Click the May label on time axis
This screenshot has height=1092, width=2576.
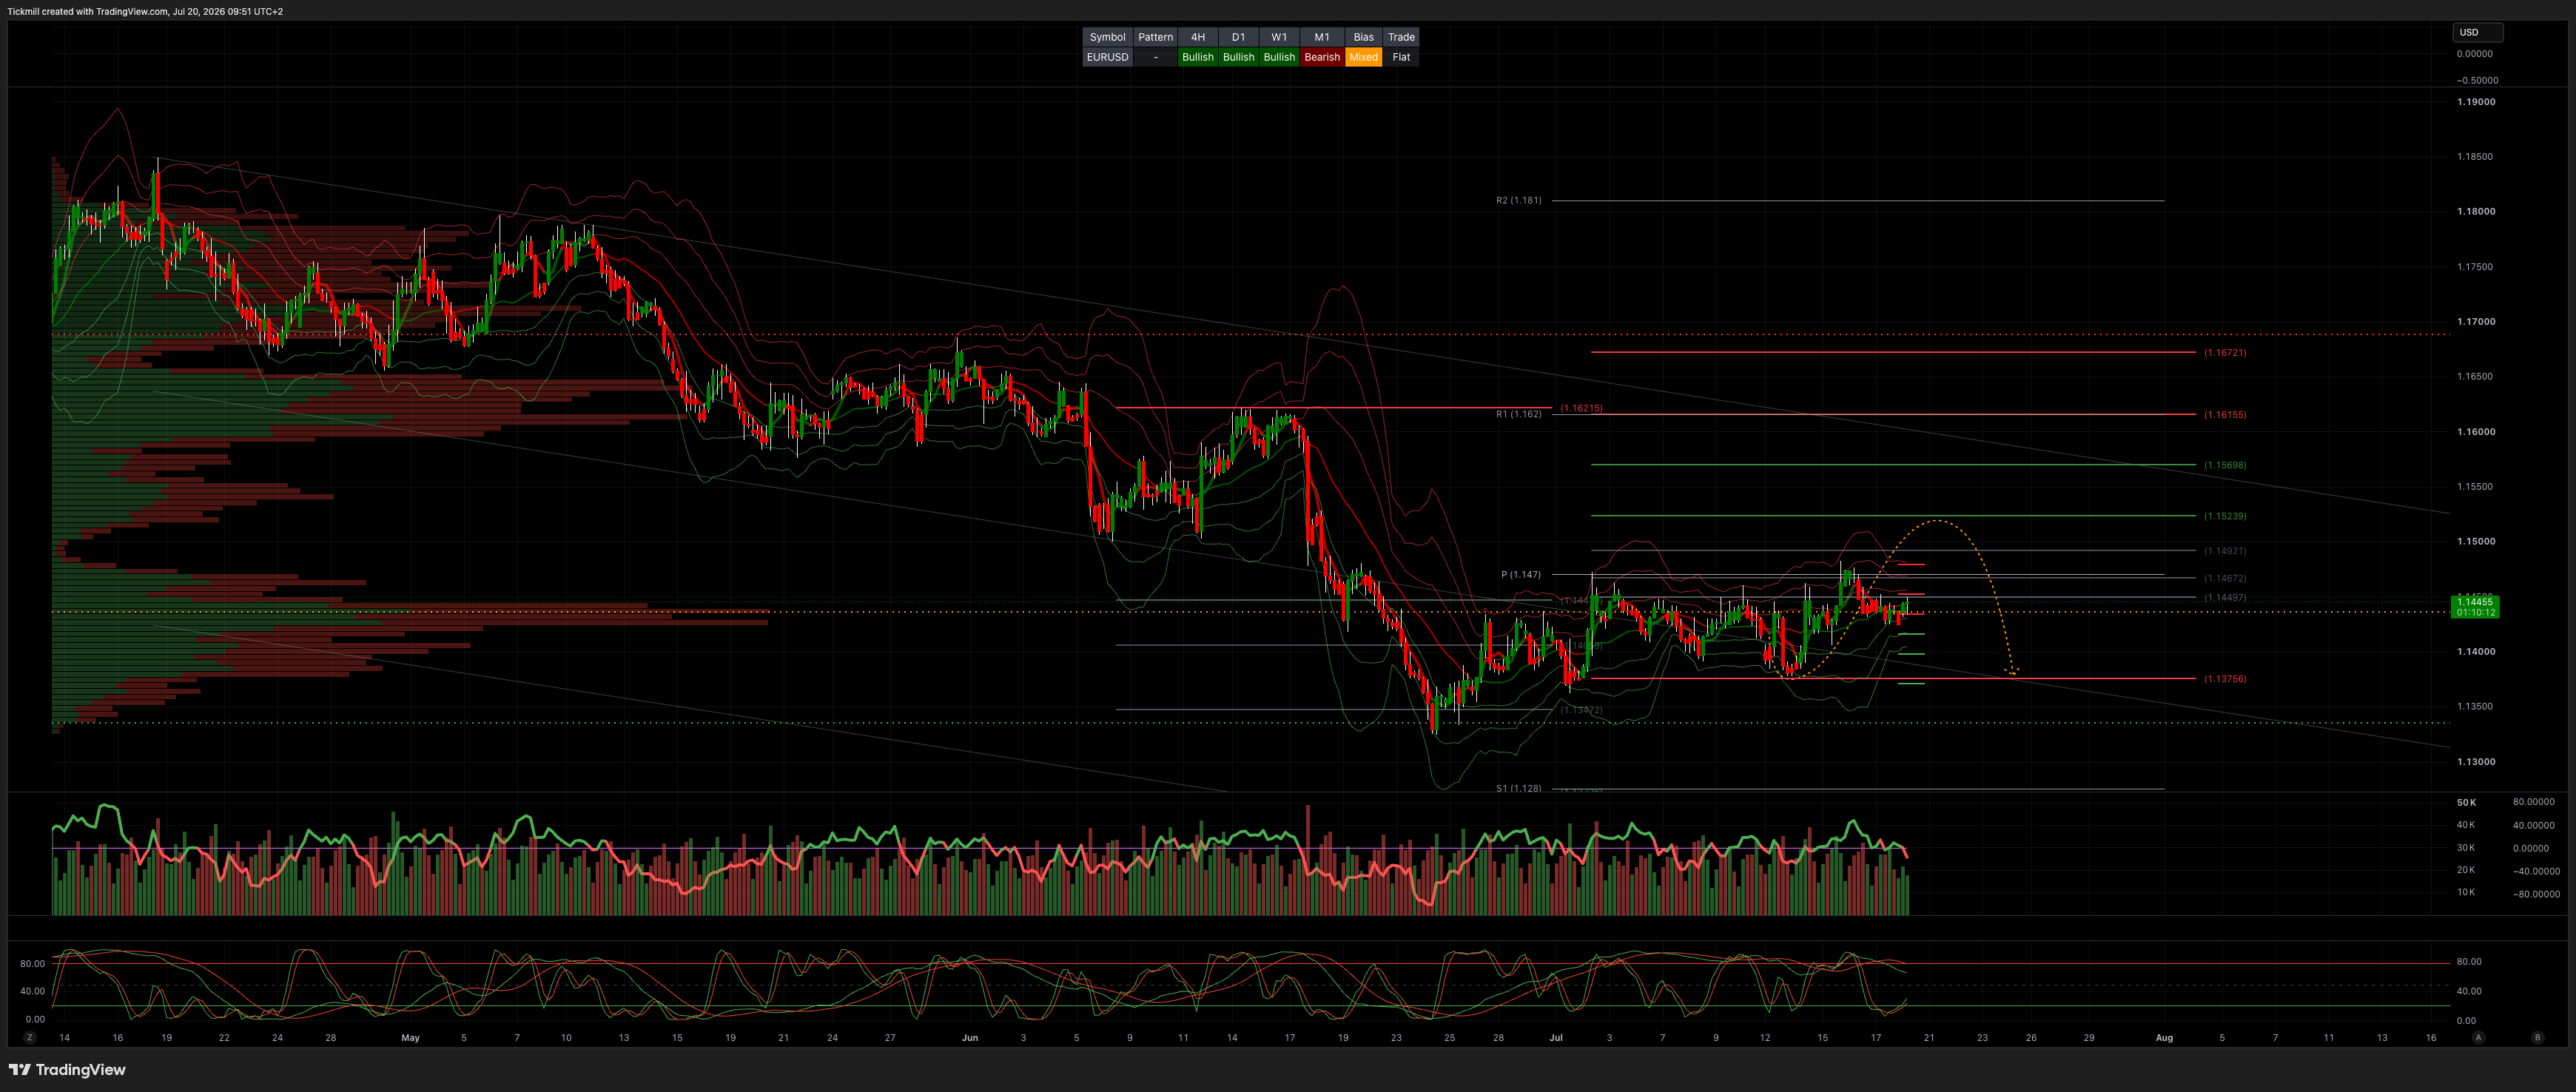410,1038
